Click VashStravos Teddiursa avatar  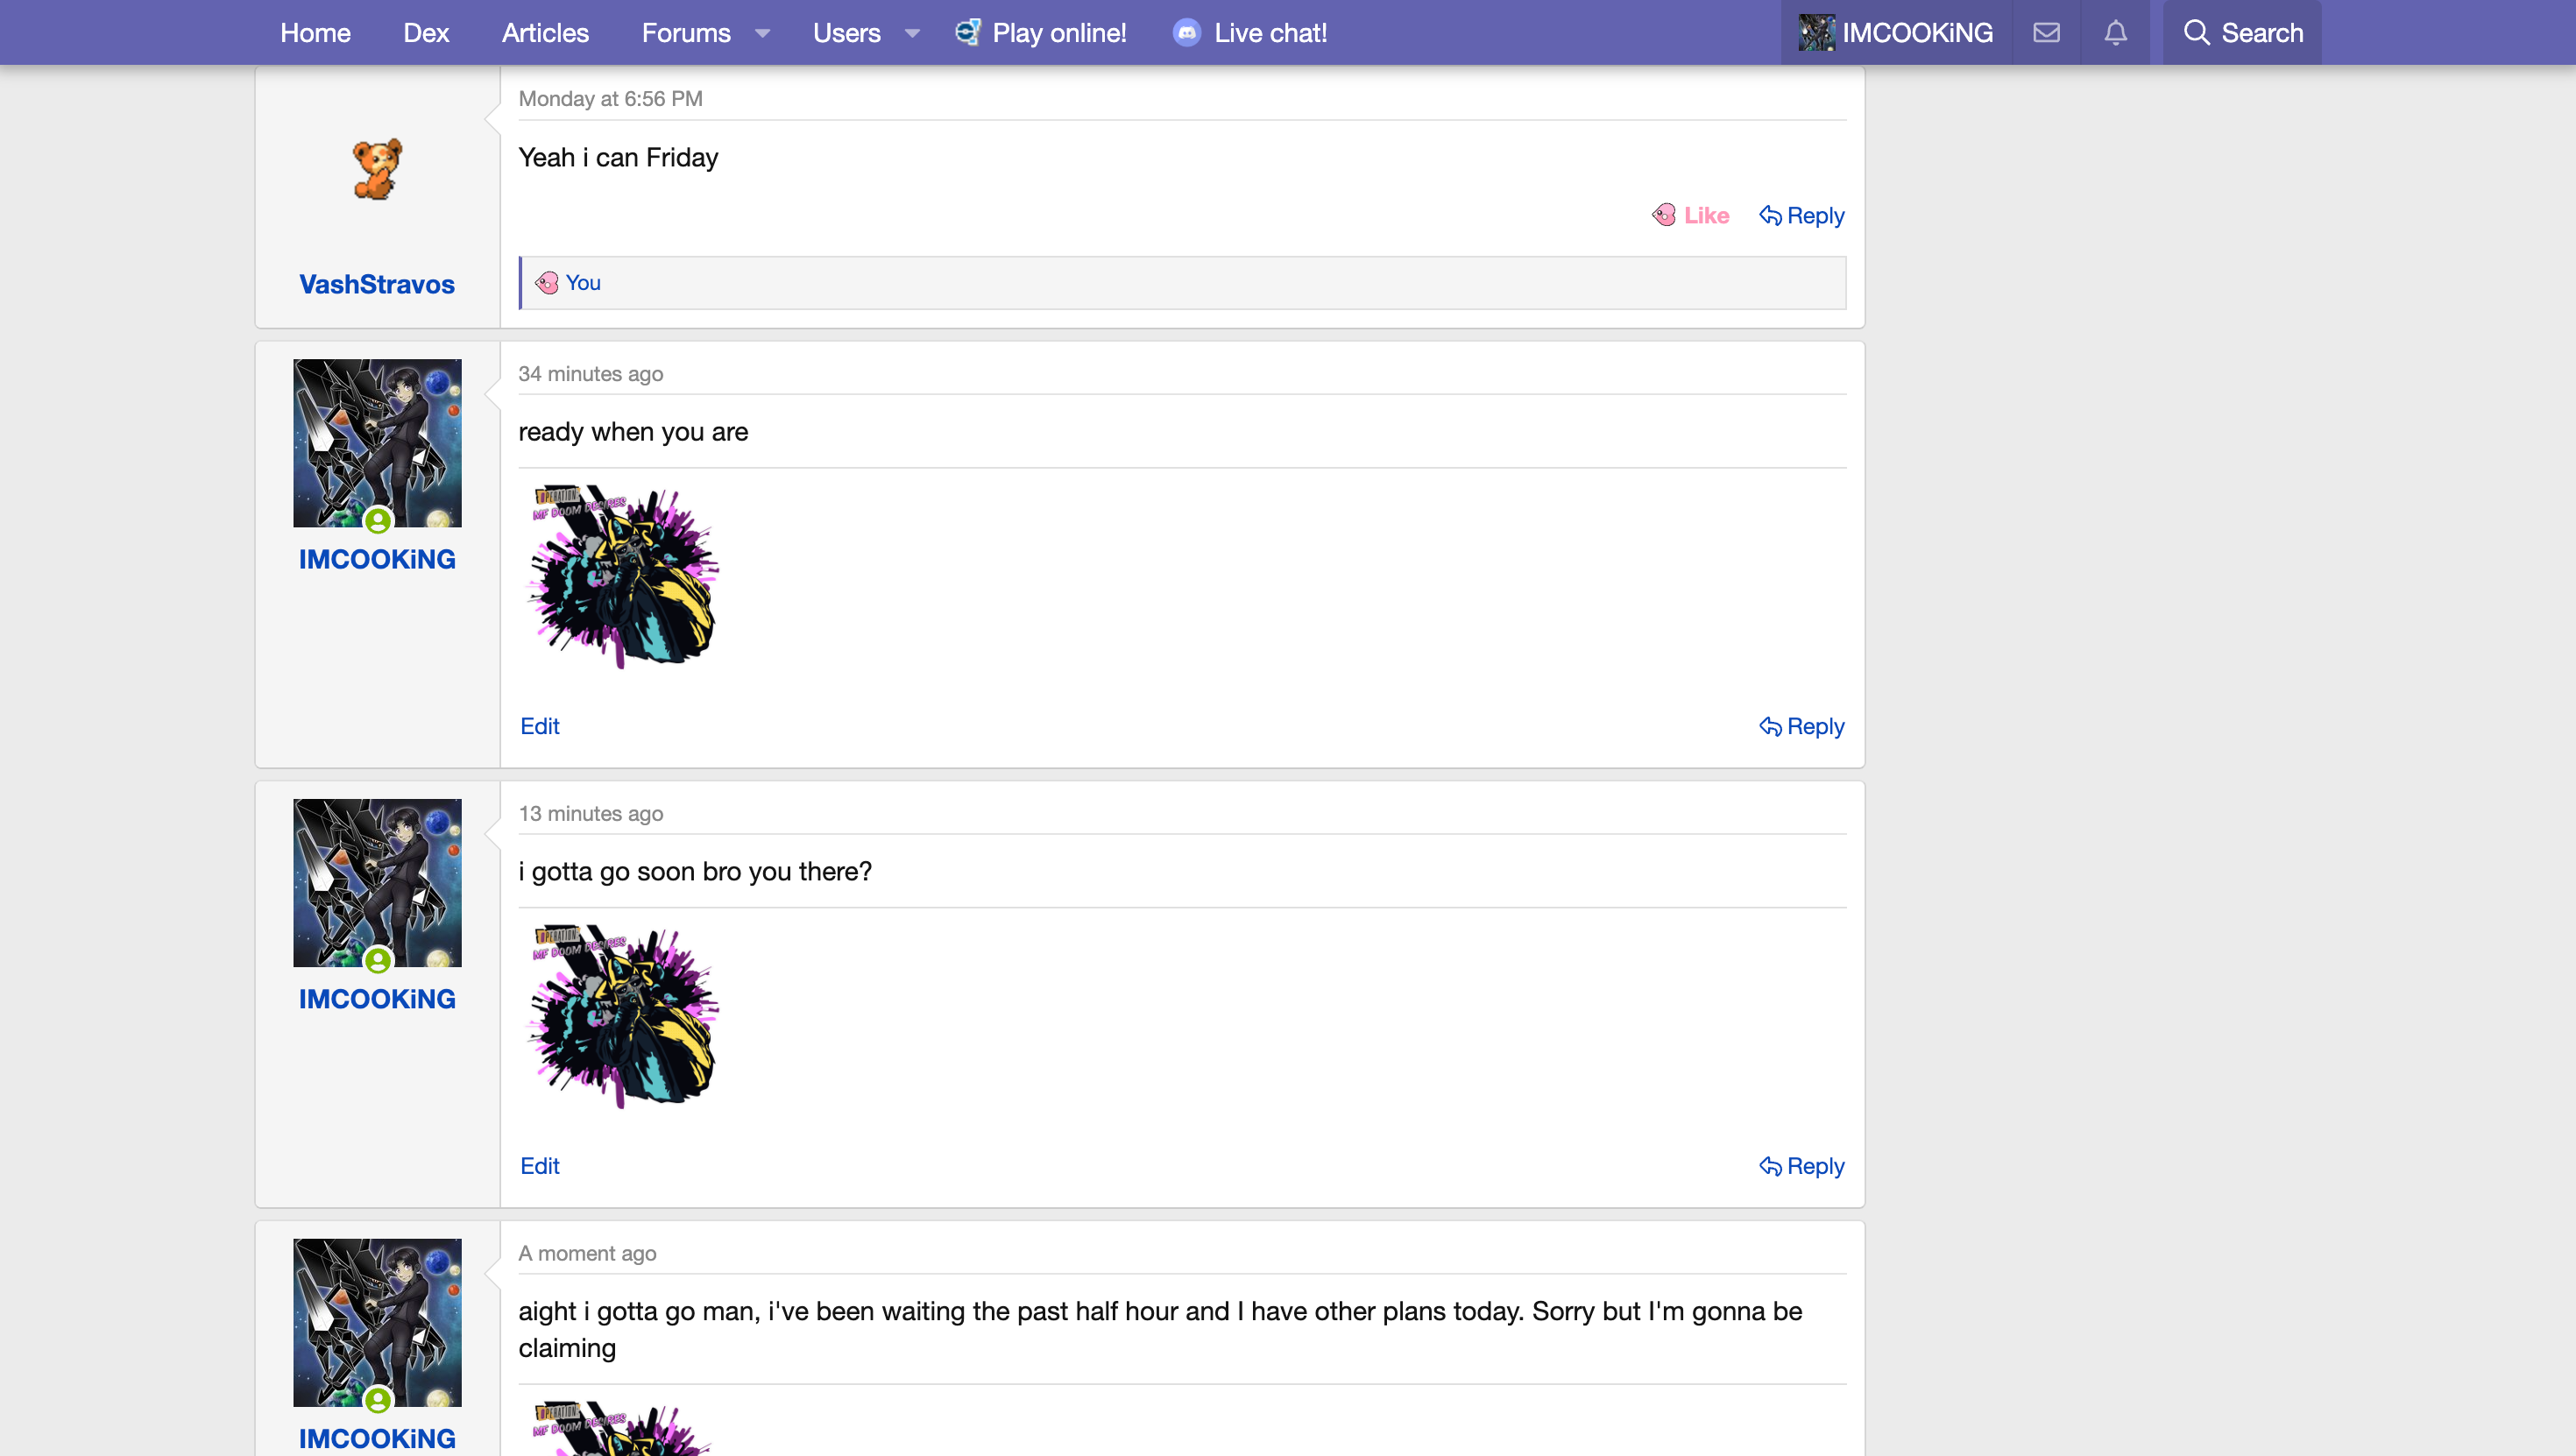pyautogui.click(x=377, y=169)
